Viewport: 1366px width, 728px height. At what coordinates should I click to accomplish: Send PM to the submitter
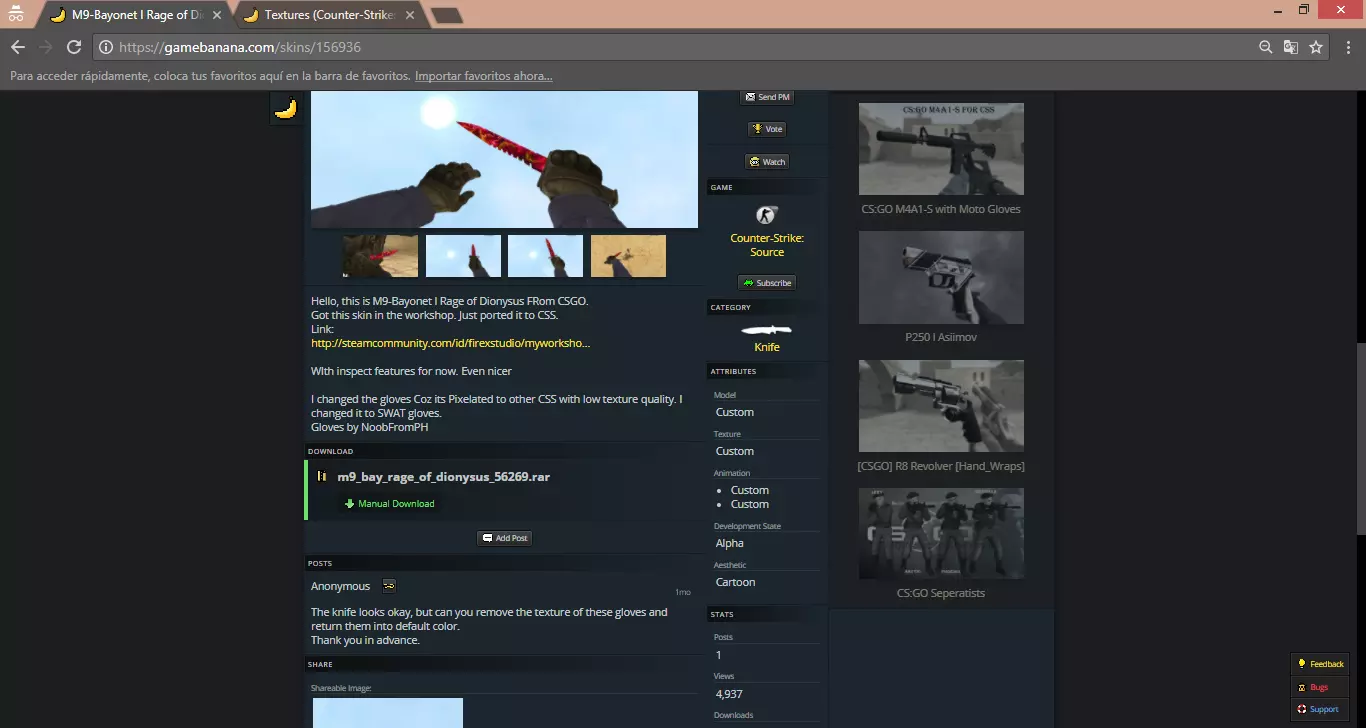click(767, 97)
